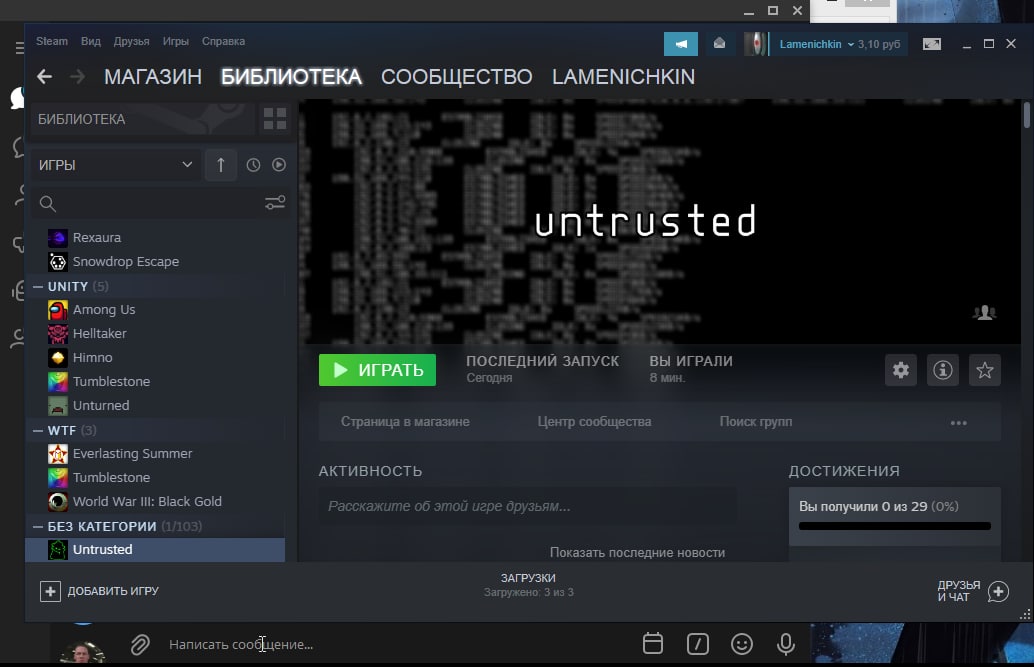The image size is (1034, 667).
Task: Click the БИБЛИОТЕКА home header
Action: (x=142, y=119)
